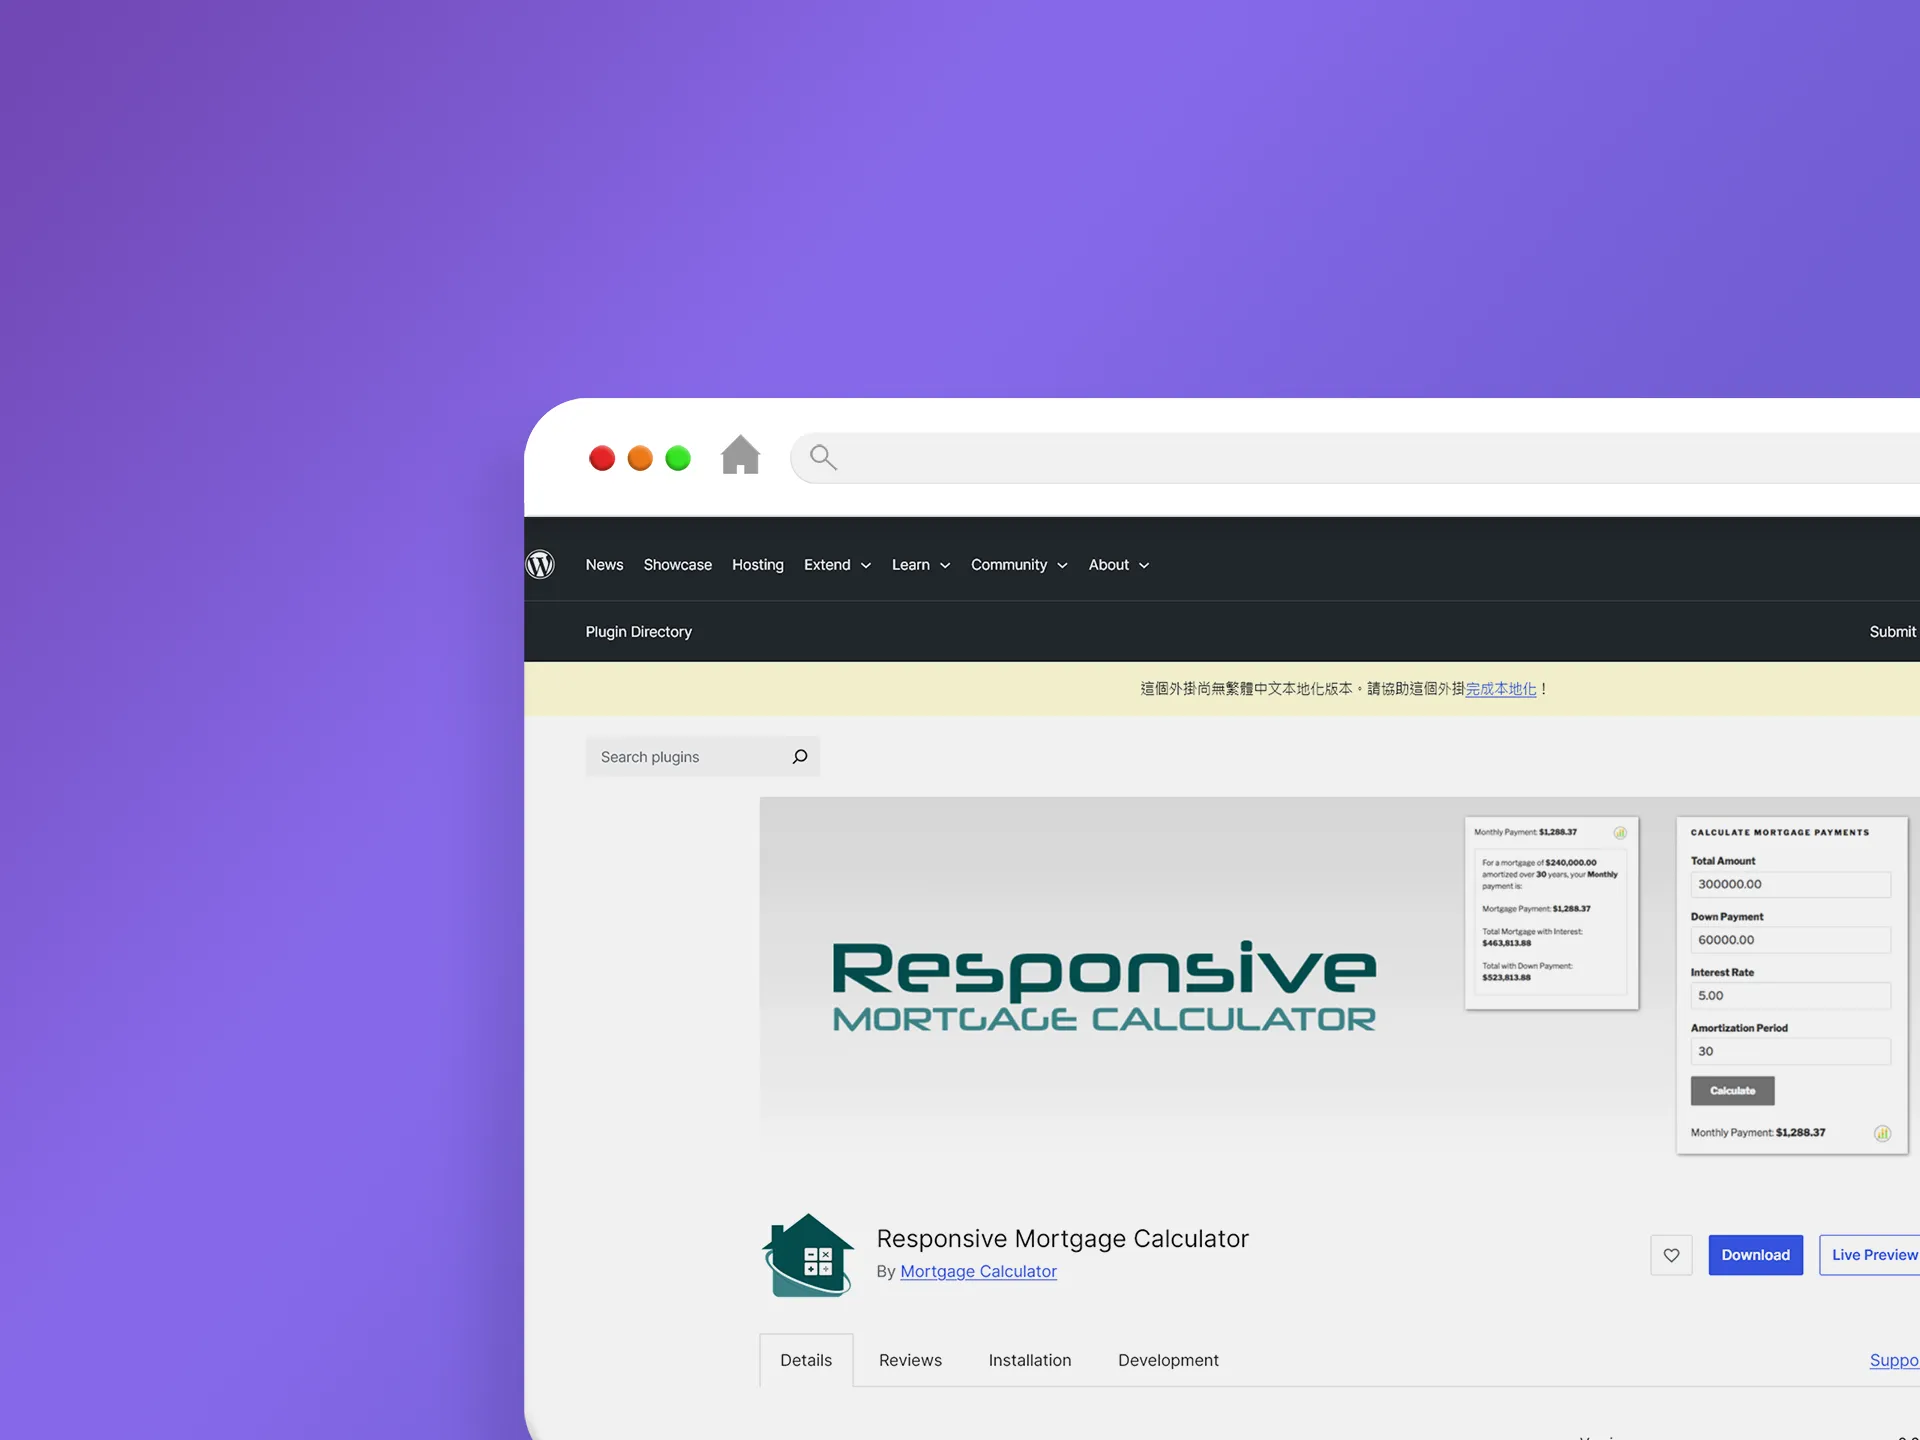Open Plugin Directory link
The height and width of the screenshot is (1440, 1920).
pyautogui.click(x=639, y=632)
